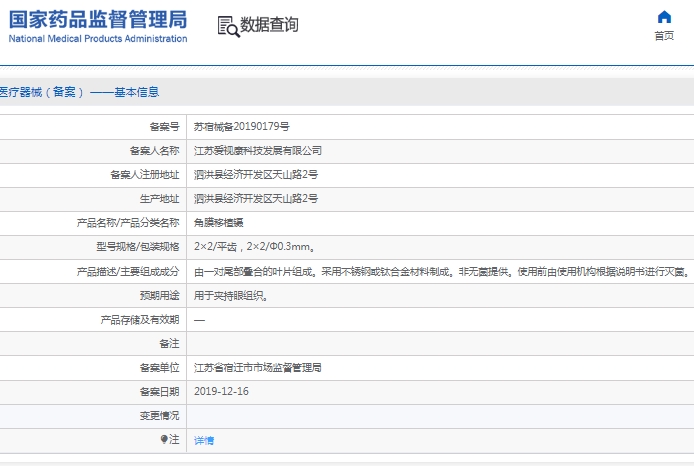Select the 首页 label under the home icon
Image resolution: width=694 pixels, height=466 pixels.
coord(664,36)
